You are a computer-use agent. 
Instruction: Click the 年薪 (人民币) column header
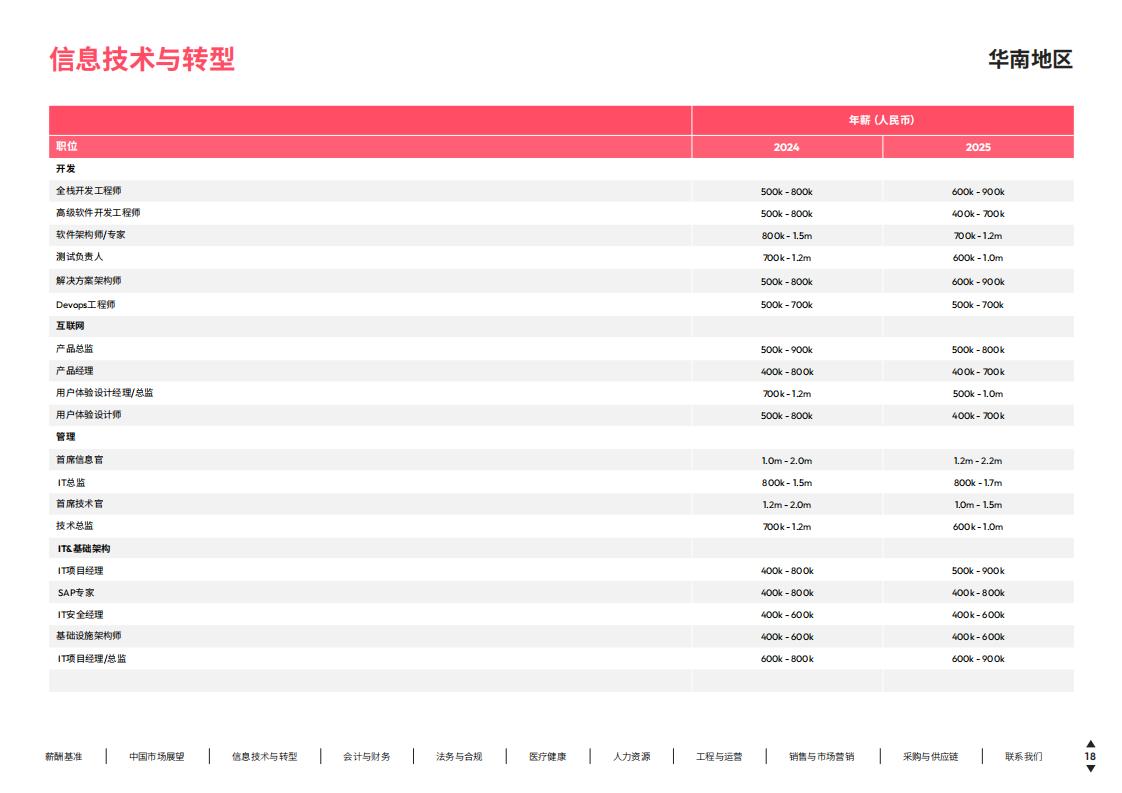tap(882, 120)
